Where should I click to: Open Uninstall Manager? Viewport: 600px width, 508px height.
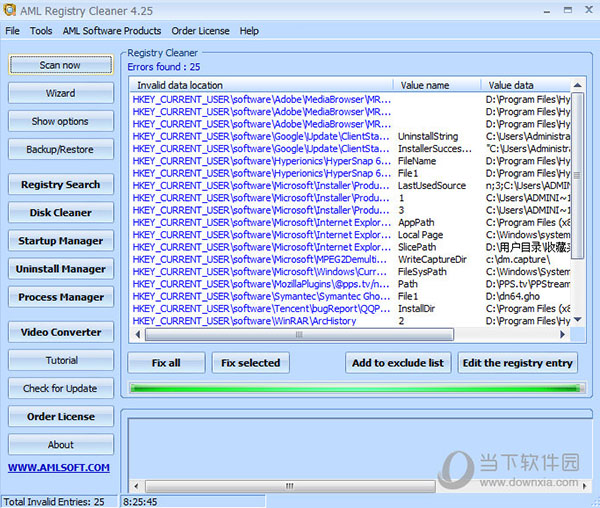[61, 269]
